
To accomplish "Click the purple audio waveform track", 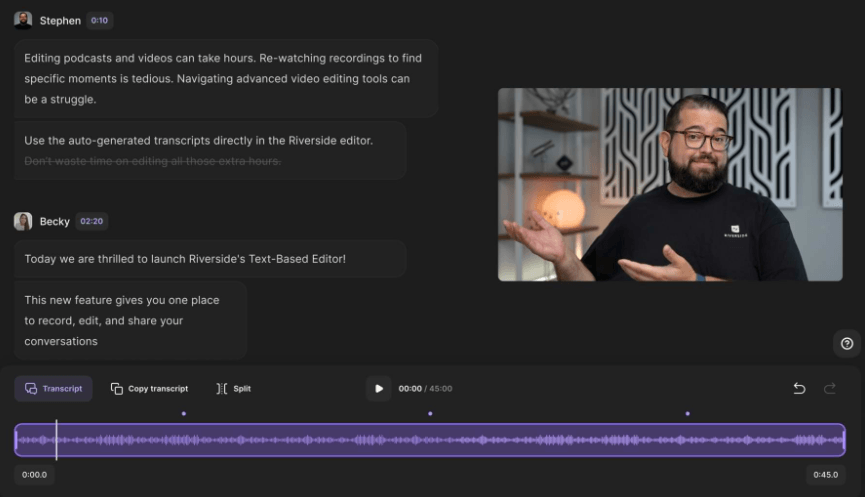I will [x=430, y=440].
